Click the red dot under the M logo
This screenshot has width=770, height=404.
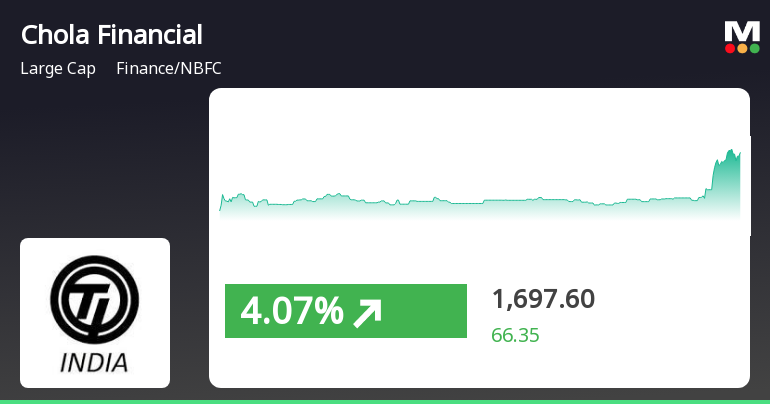[x=730, y=48]
